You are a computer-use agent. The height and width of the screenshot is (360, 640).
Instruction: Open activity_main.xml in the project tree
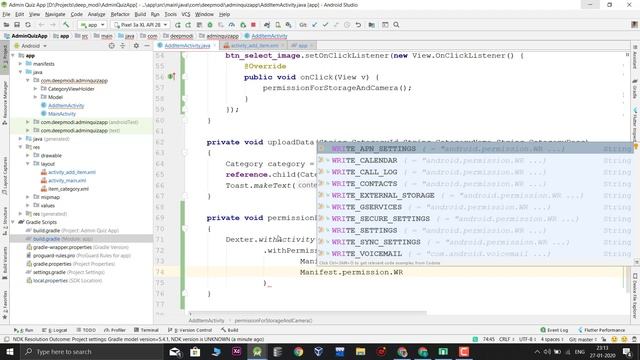click(x=67, y=180)
